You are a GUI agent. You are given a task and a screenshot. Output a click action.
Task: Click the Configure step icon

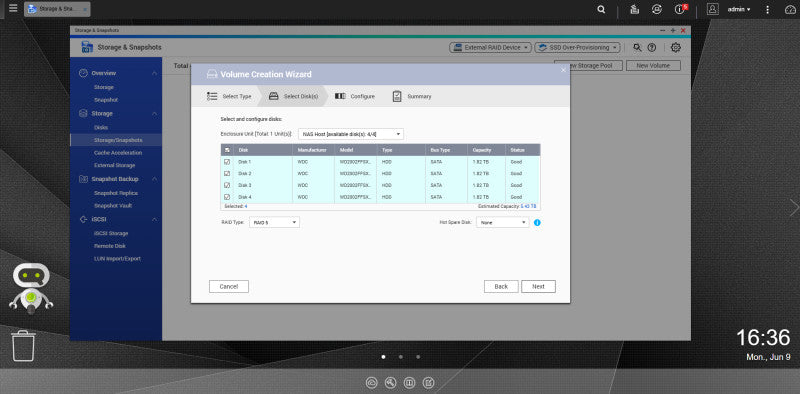click(x=340, y=96)
